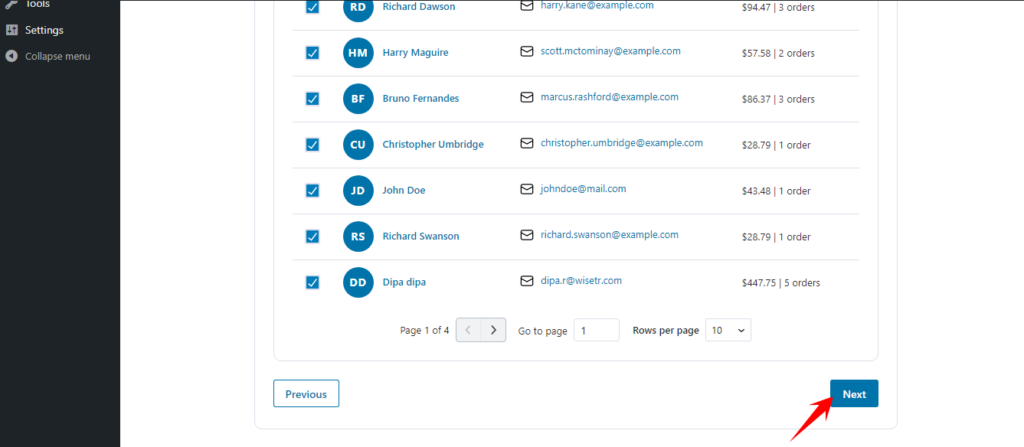Screen dimensions: 1024x447
Task: Click the "$94.47 | 3 orders" value
Action: 778,8
